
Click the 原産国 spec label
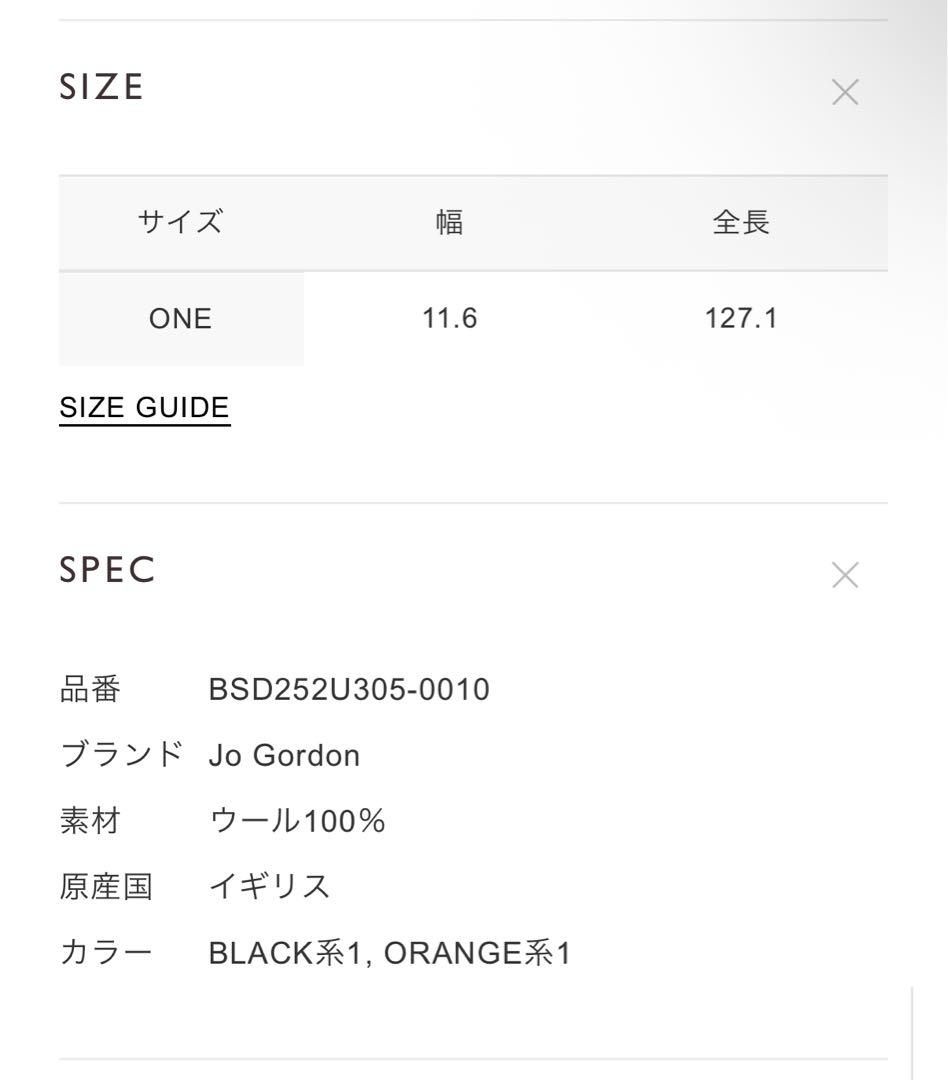pos(107,885)
